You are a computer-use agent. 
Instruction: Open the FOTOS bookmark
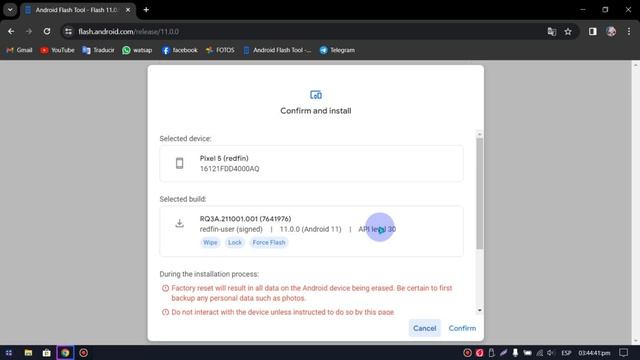pyautogui.click(x=220, y=50)
